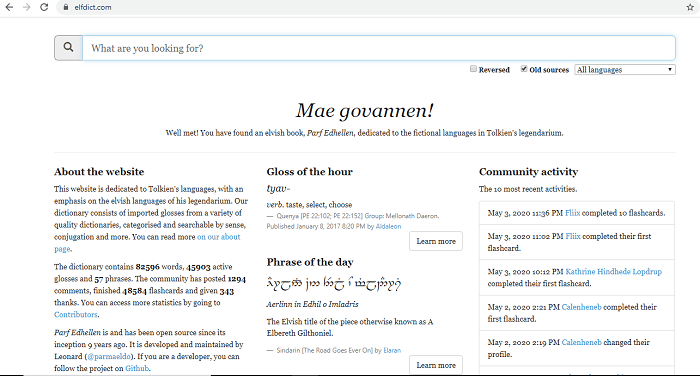Open the Contributors link
700x376 pixels.
(76, 314)
